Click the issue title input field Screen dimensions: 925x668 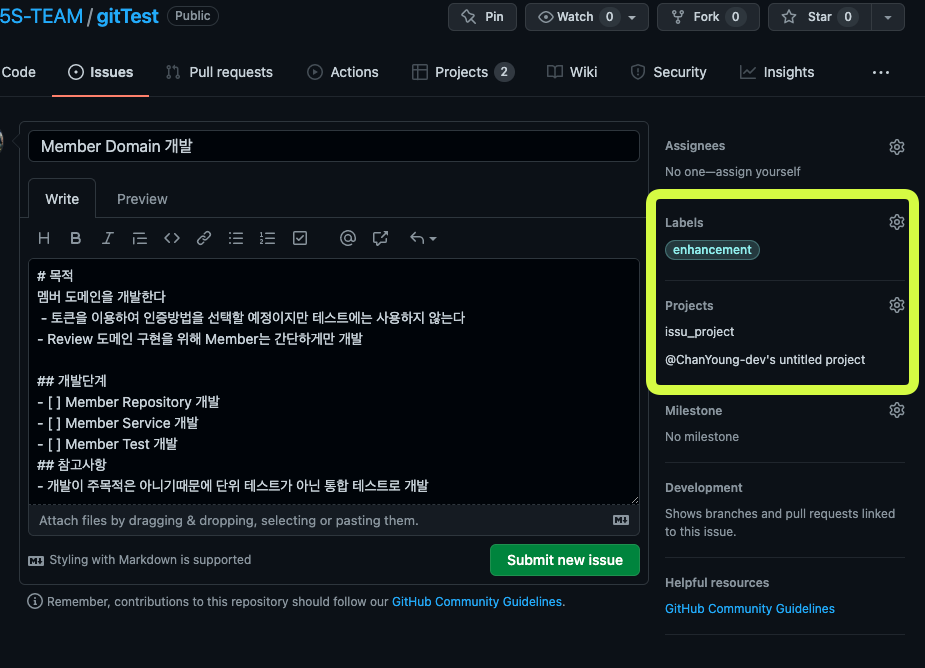334,146
